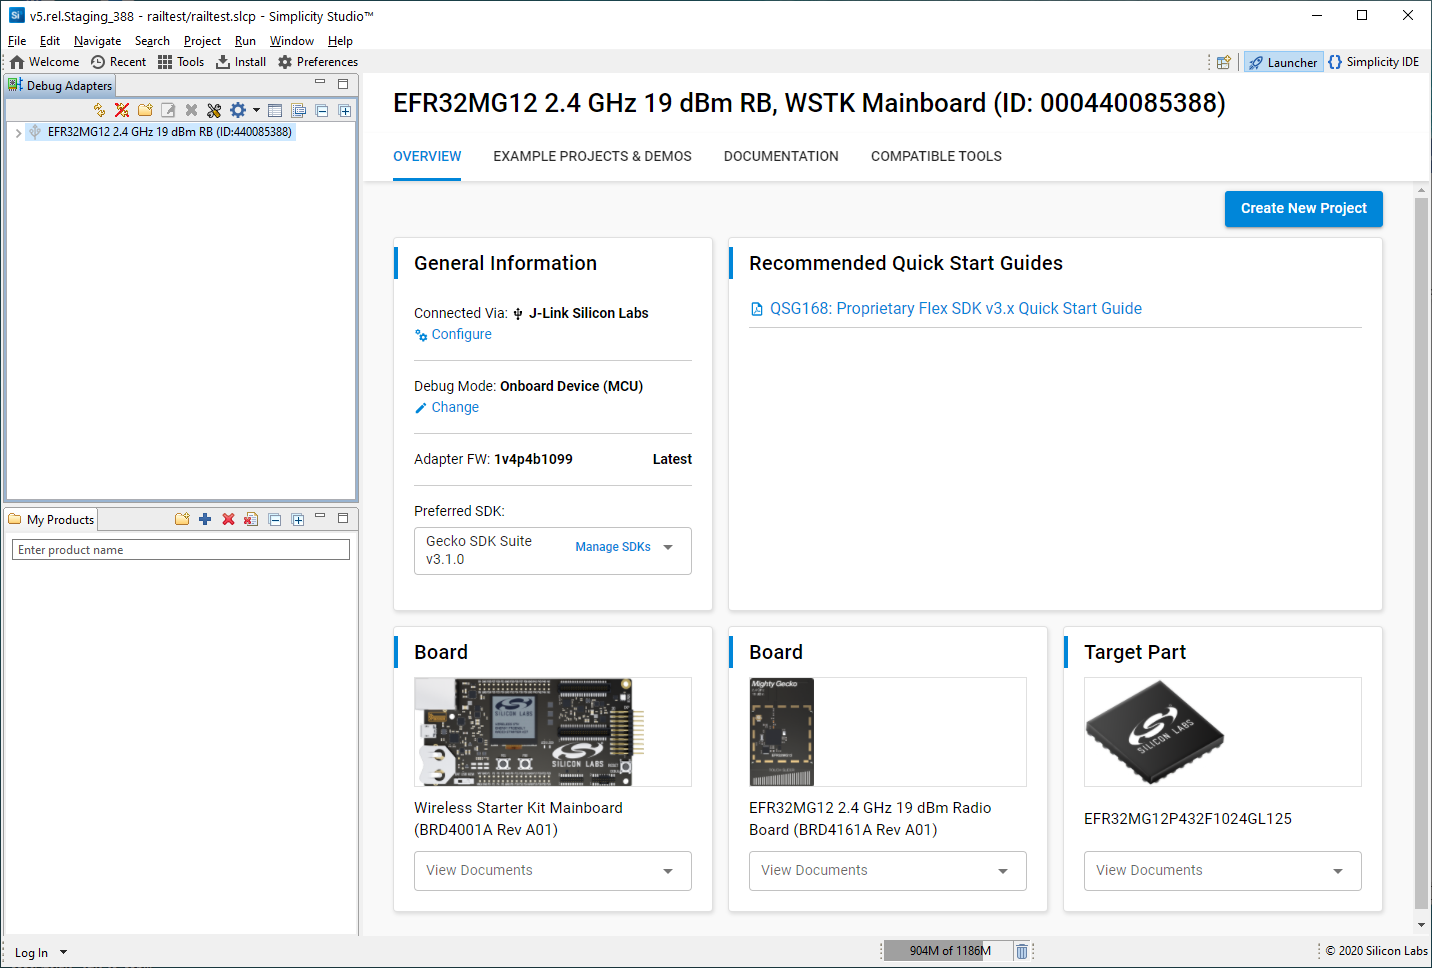1432x968 pixels.
Task: Expand EFR32MG12 device tree node
Action: pyautogui.click(x=18, y=132)
